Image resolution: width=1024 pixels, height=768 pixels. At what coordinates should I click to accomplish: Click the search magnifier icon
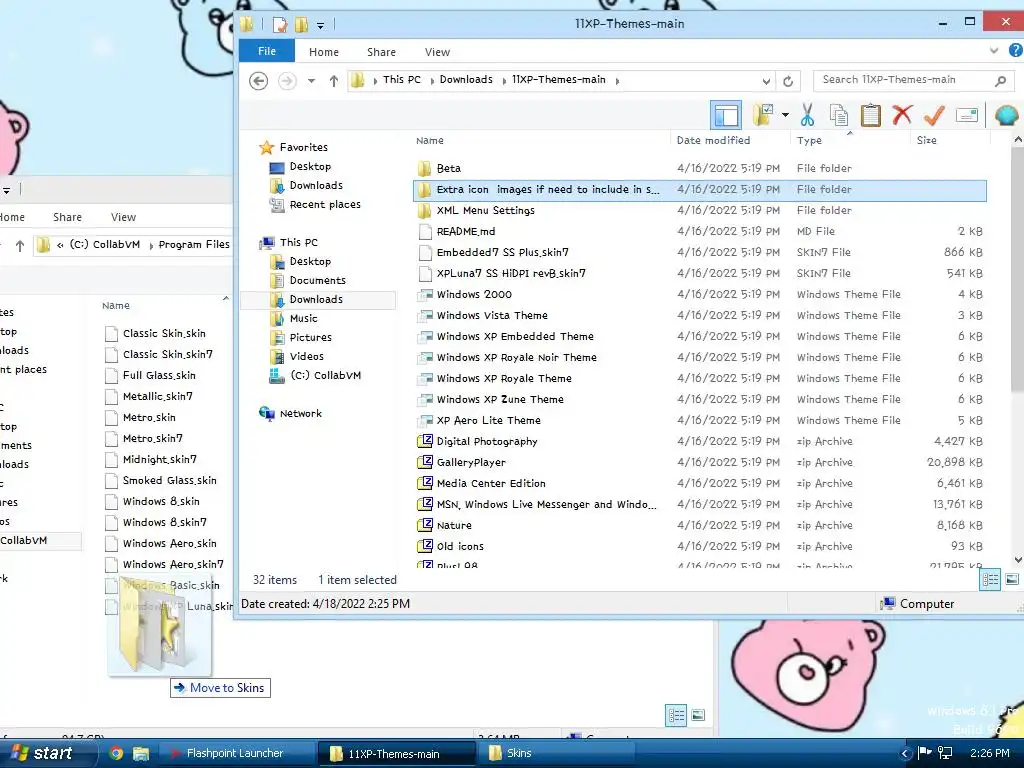click(1000, 80)
